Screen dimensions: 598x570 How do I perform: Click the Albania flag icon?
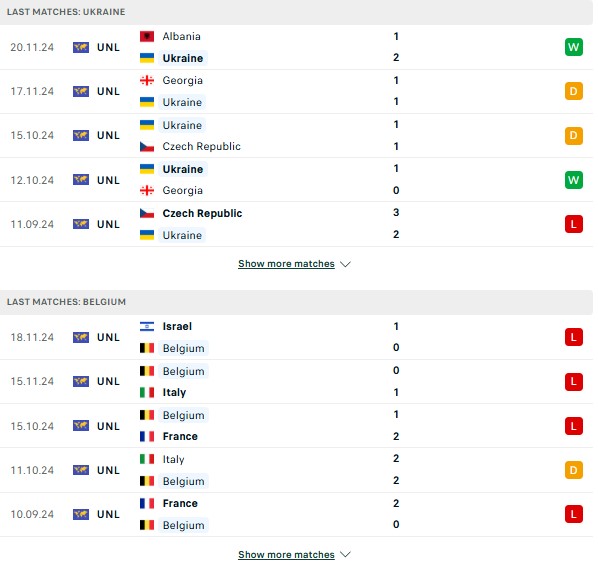click(147, 37)
